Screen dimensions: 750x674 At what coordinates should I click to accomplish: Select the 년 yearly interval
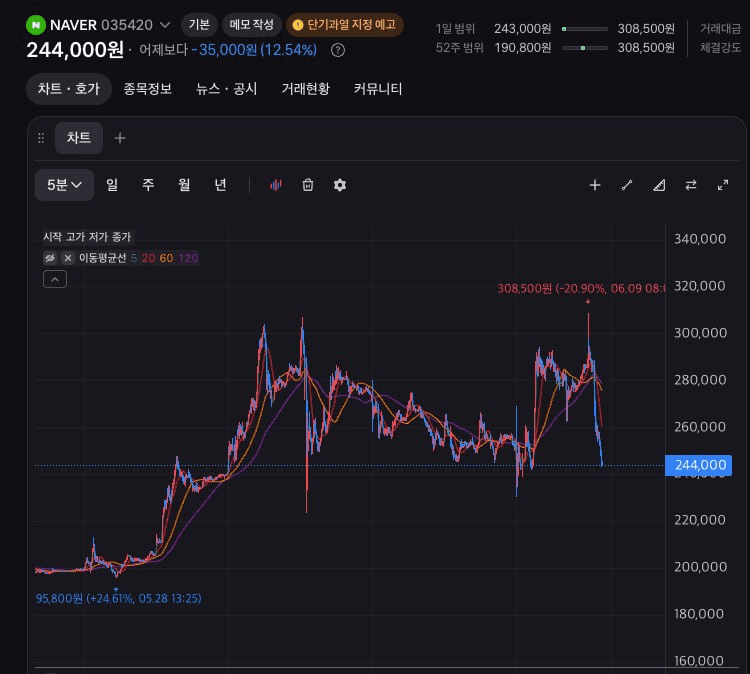[x=220, y=185]
